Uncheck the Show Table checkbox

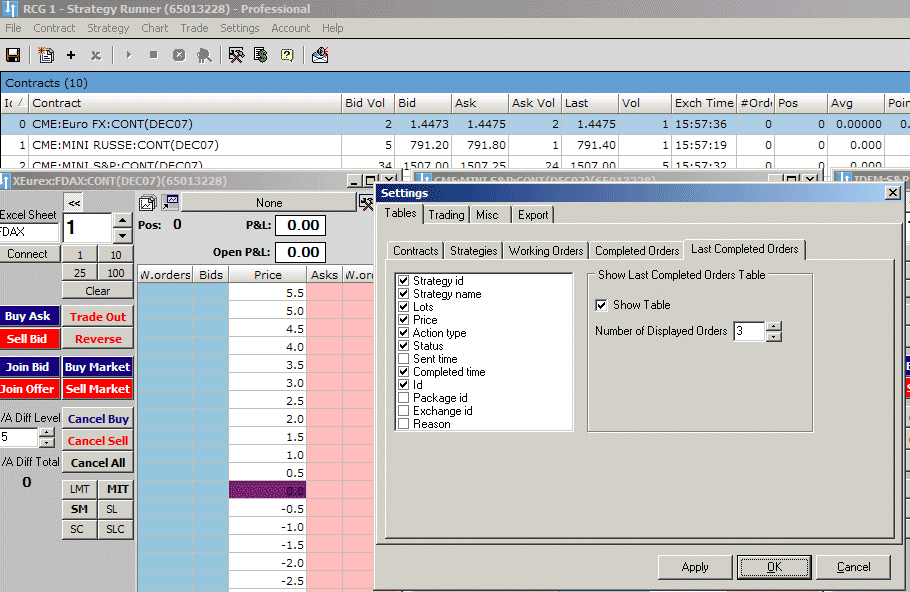[601, 305]
